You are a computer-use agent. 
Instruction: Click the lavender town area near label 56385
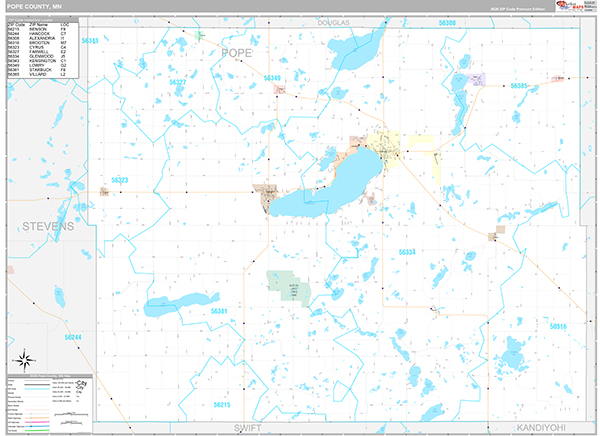(476, 79)
